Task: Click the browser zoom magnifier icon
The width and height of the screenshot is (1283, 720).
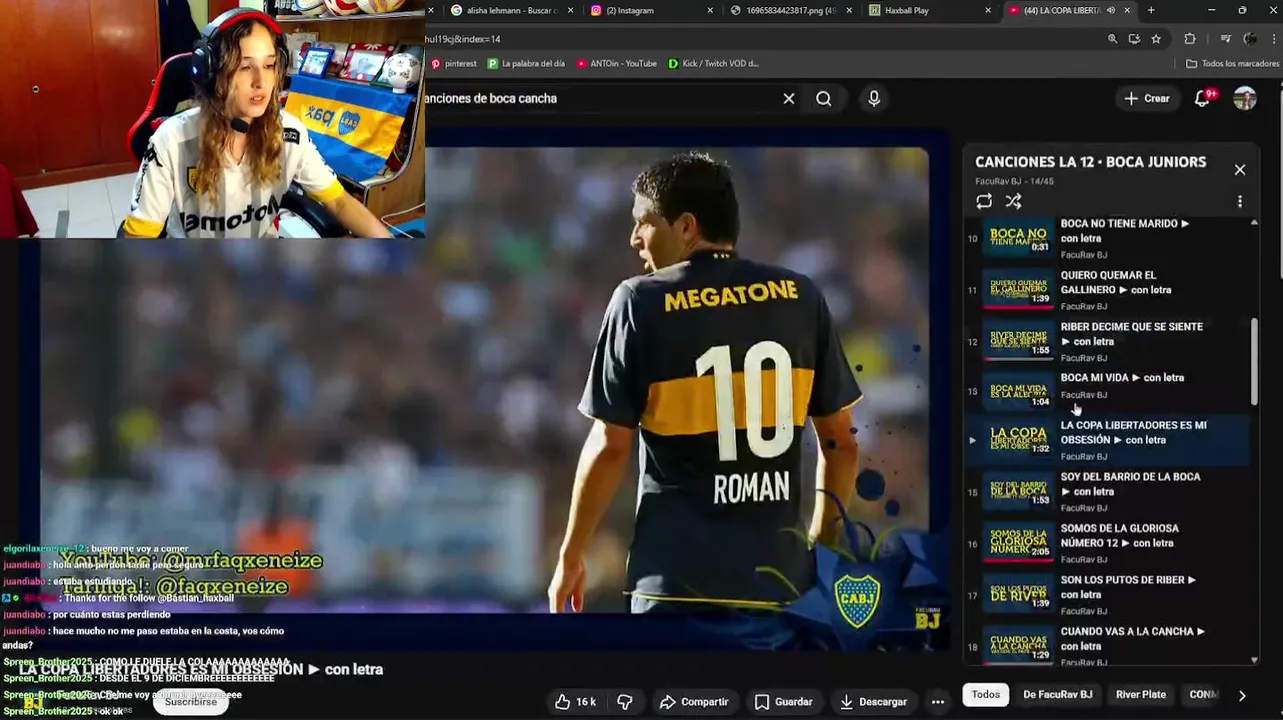Action: (1112, 39)
